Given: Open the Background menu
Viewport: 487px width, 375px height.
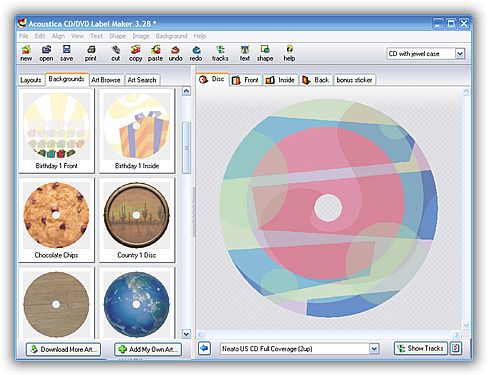Looking at the screenshot, I should click(x=171, y=36).
